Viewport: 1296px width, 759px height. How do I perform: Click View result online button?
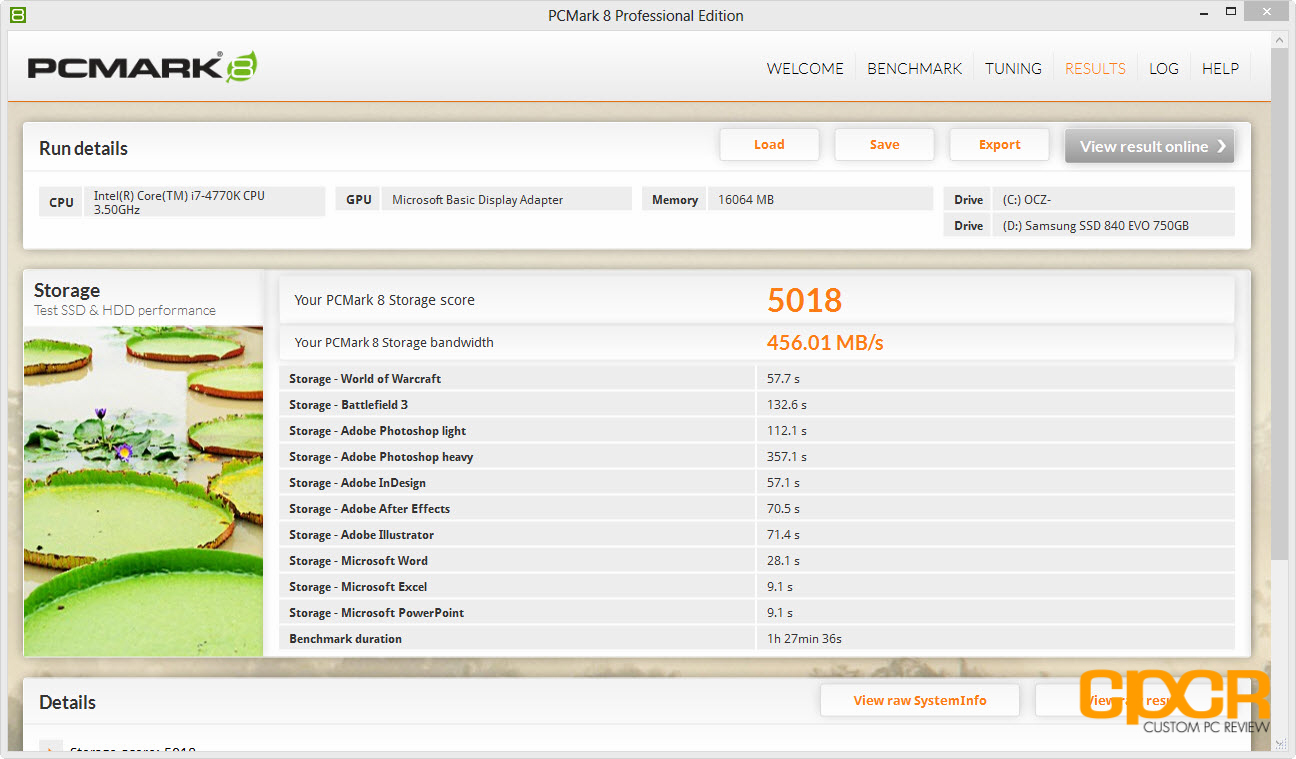click(1149, 146)
